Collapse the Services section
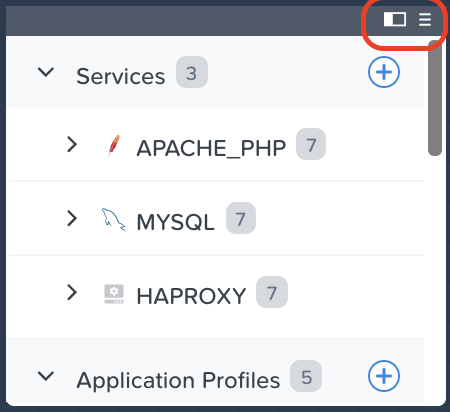 (46, 72)
